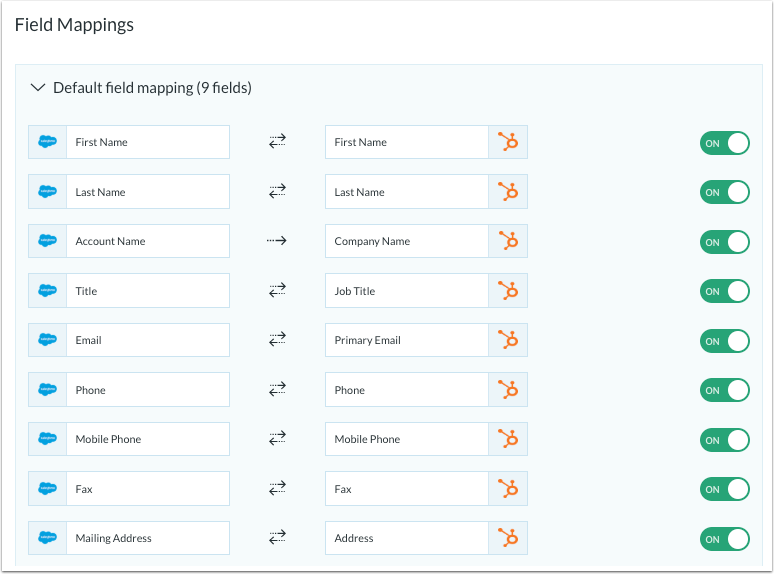774x574 pixels.
Task: Click sync direction arrows for Last Name row
Action: point(277,191)
